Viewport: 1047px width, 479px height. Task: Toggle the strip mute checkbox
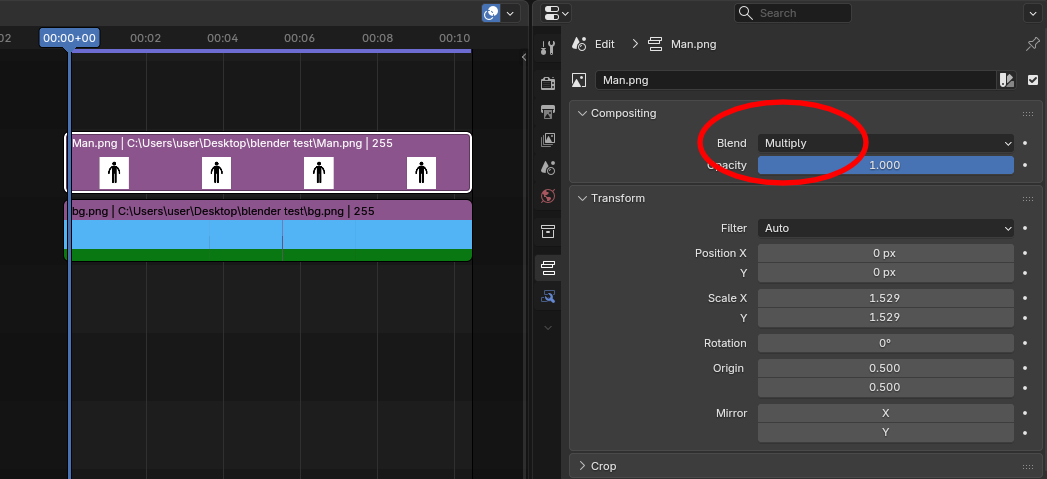coord(1033,80)
